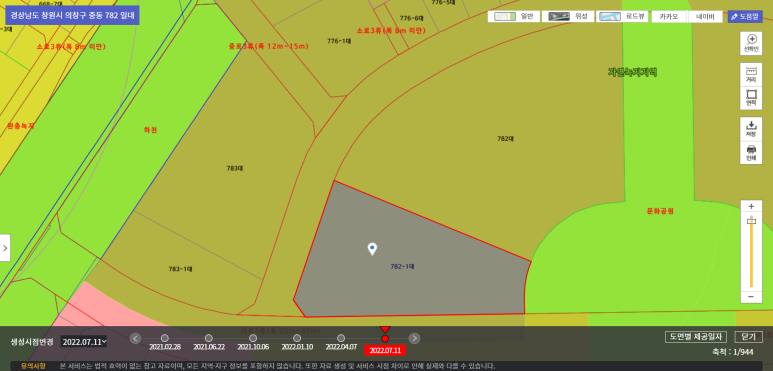Click the 축척 : 1/944 scale text
The image size is (773, 371).
733,352
